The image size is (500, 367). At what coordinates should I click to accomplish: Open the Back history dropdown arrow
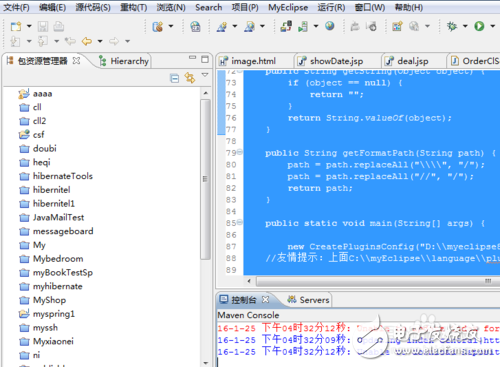100,41
